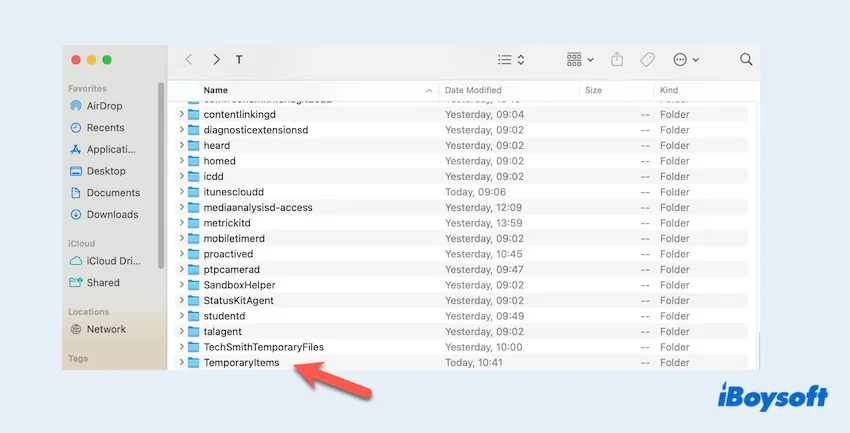850x433 pixels.
Task: Click the "Today, 09:06" date cell
Action: pos(475,192)
